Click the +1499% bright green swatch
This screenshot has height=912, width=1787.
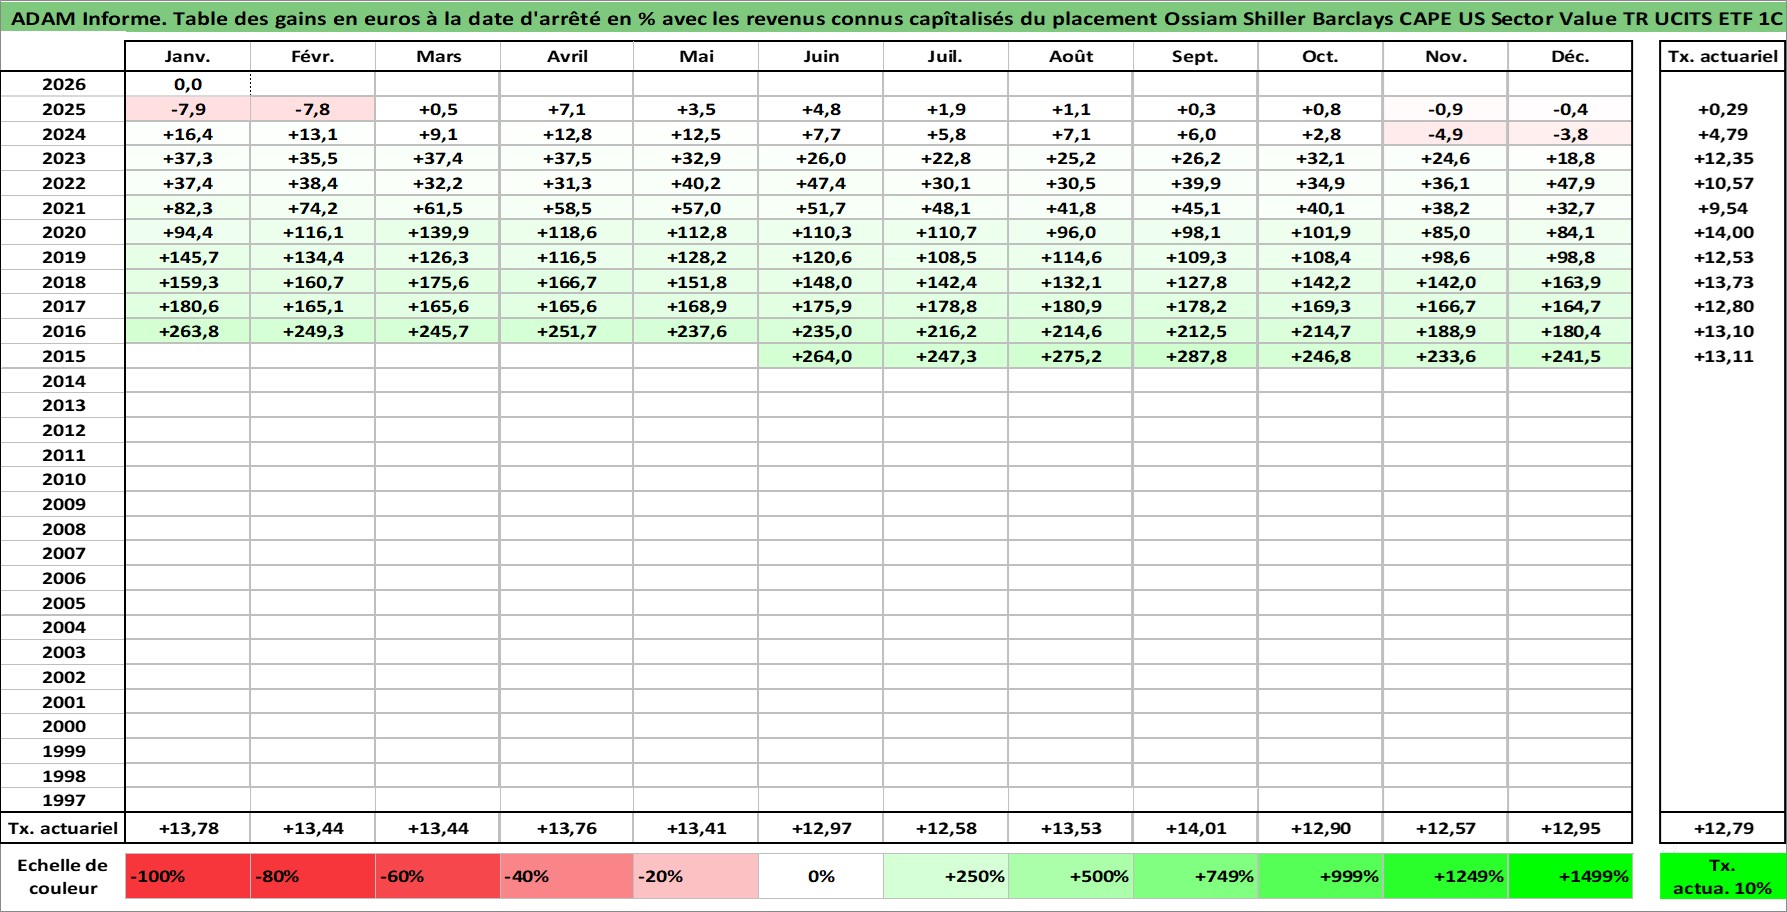pos(1570,876)
